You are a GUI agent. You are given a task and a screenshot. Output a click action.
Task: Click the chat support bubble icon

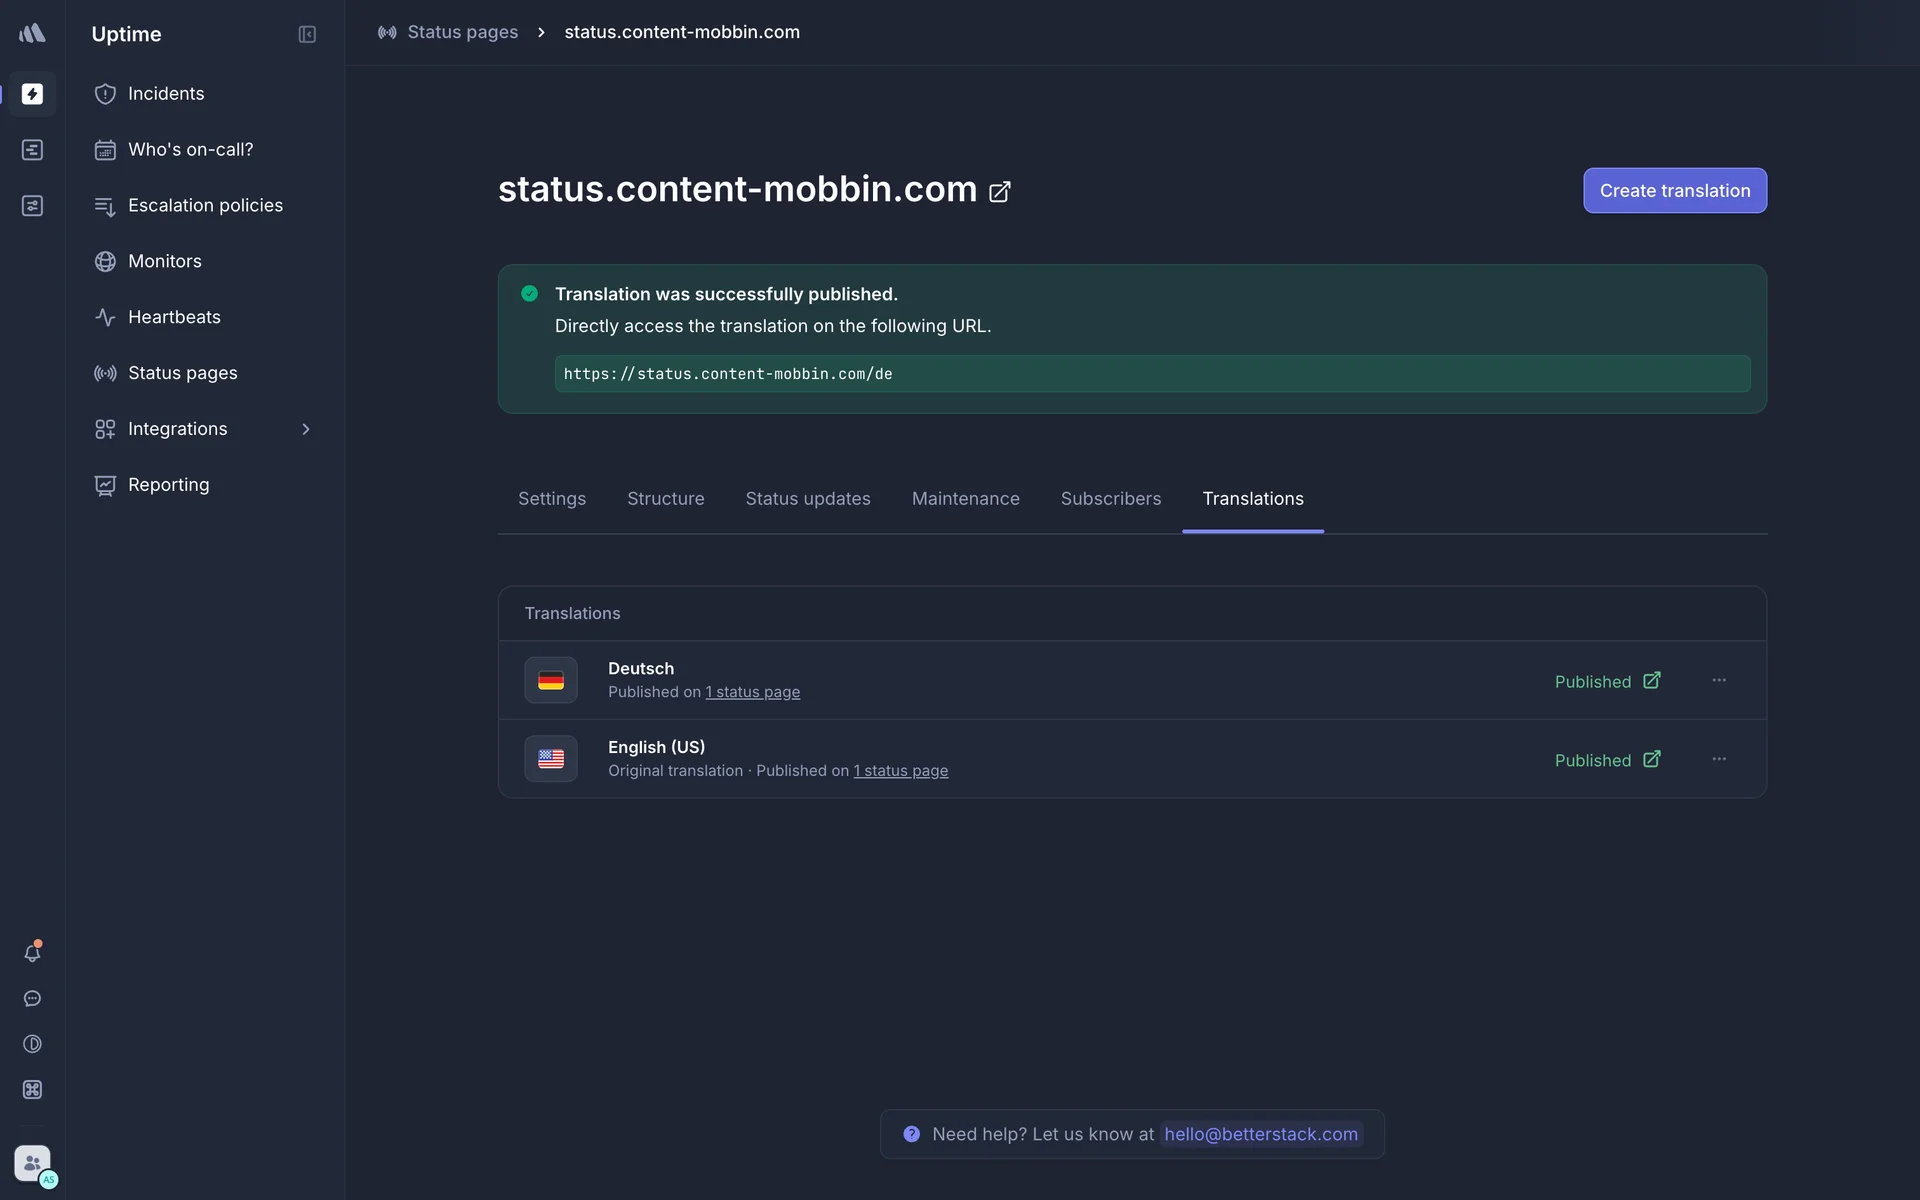32,999
